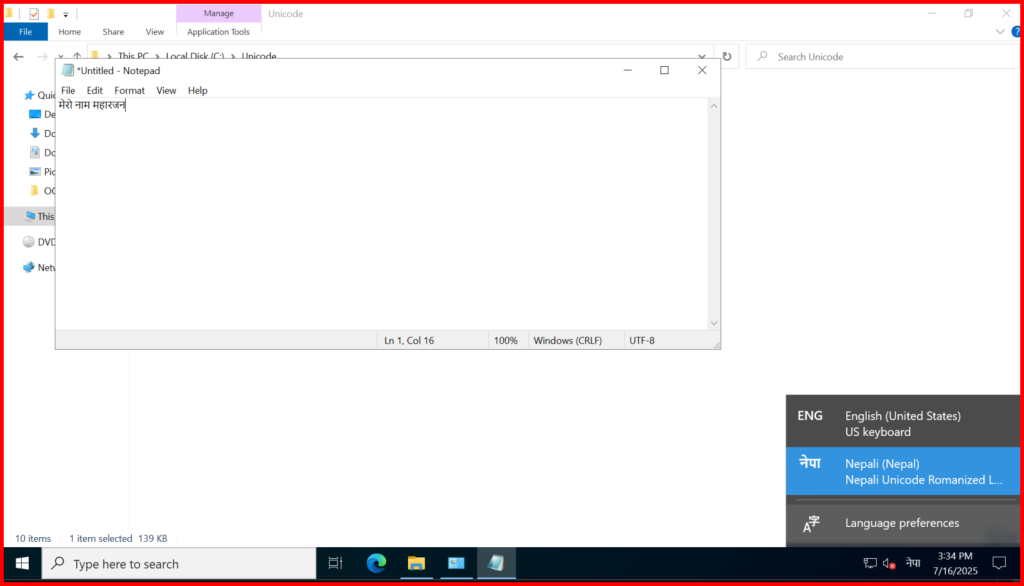
Task: Click the Windows Start button
Action: pos(22,563)
